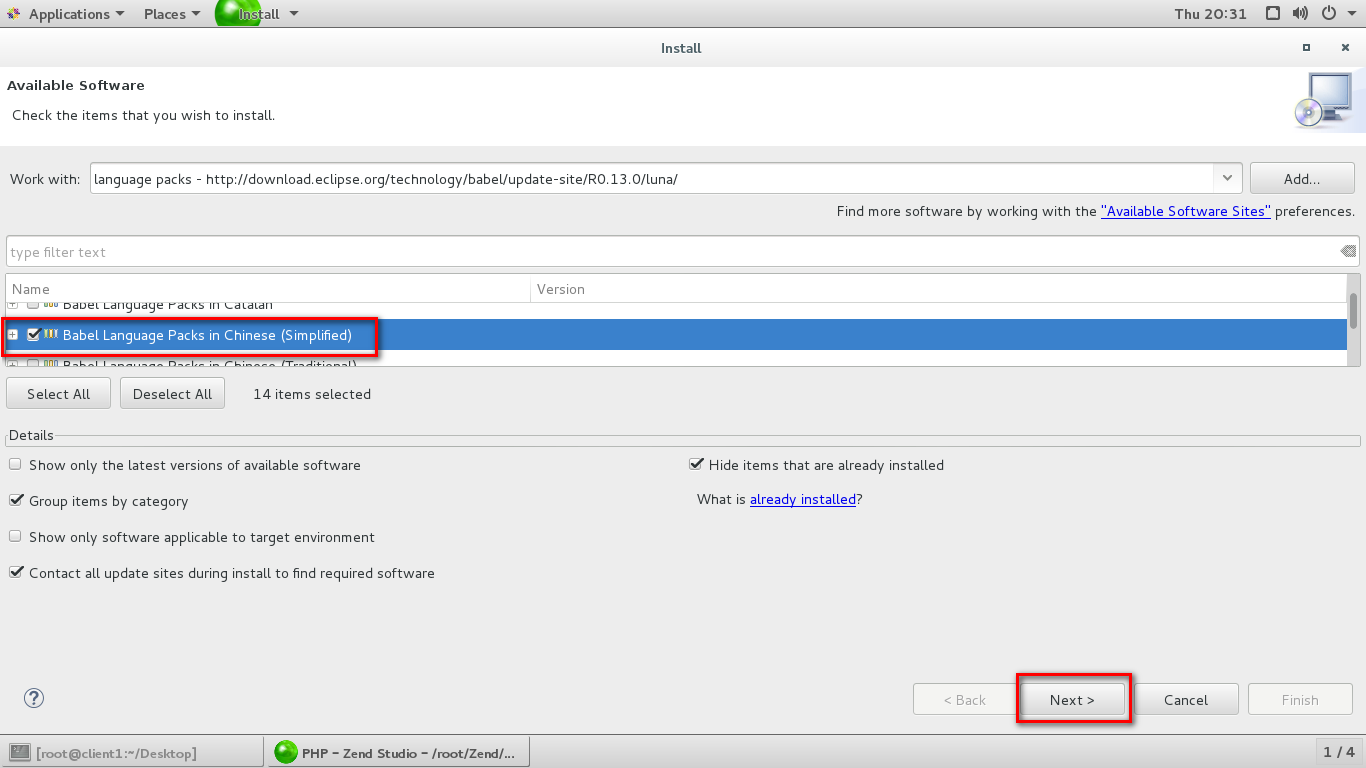Image resolution: width=1366 pixels, height=768 pixels.
Task: Open the Install app menu in top bar
Action: [x=258, y=14]
